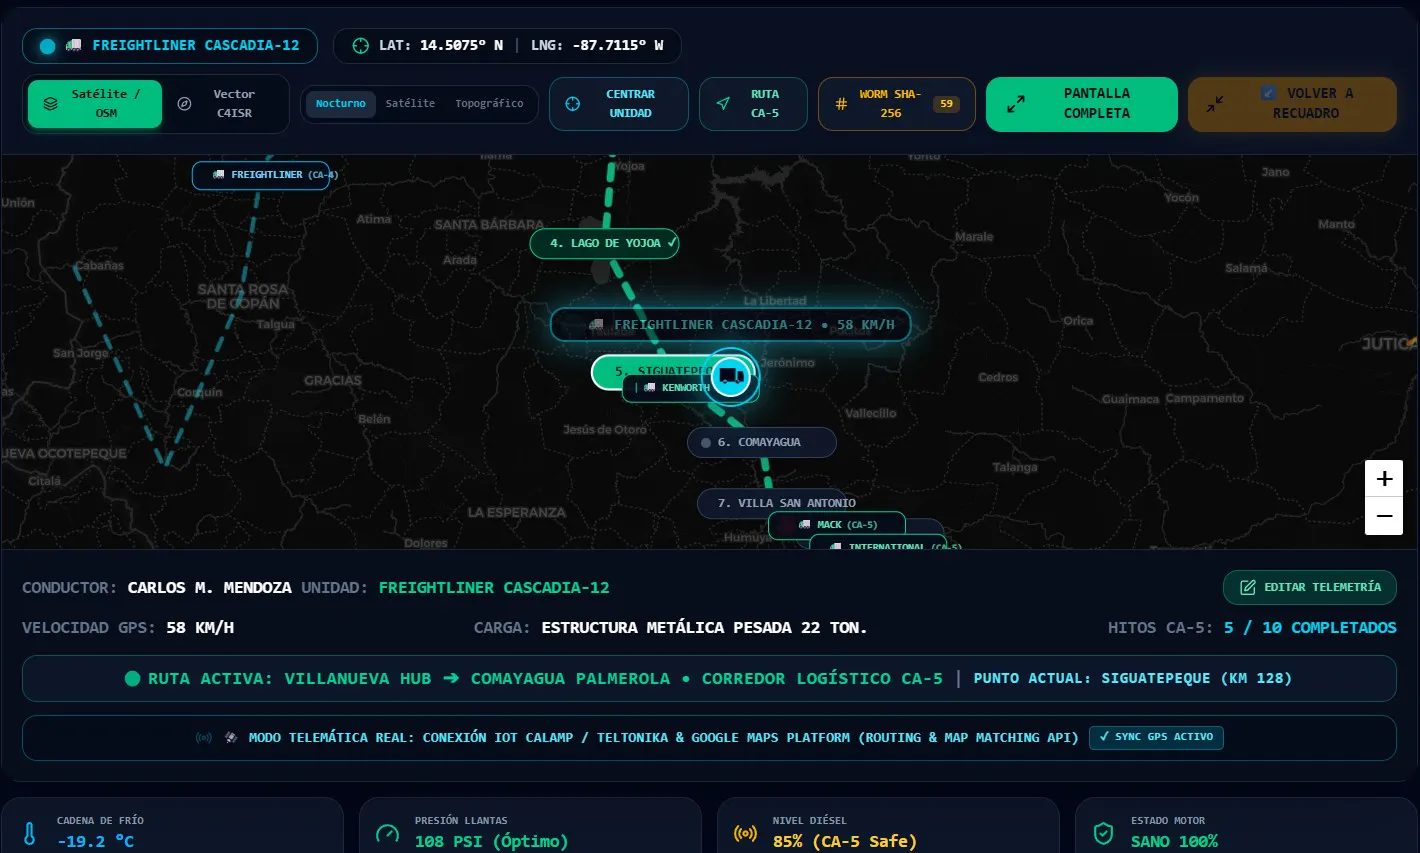Click the Freightliner Cascadia-12 unit chip at top
Screen dimensions: 1420x853
pyautogui.click(x=170, y=46)
